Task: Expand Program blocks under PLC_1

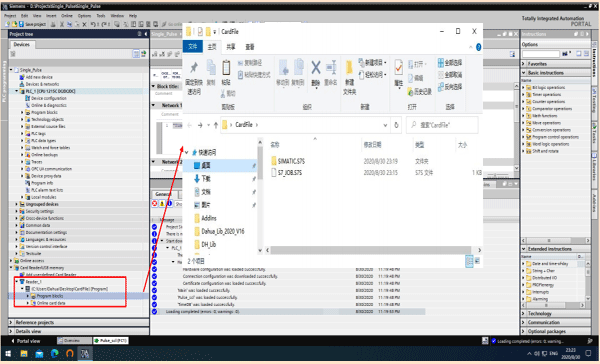Action: click(22, 112)
